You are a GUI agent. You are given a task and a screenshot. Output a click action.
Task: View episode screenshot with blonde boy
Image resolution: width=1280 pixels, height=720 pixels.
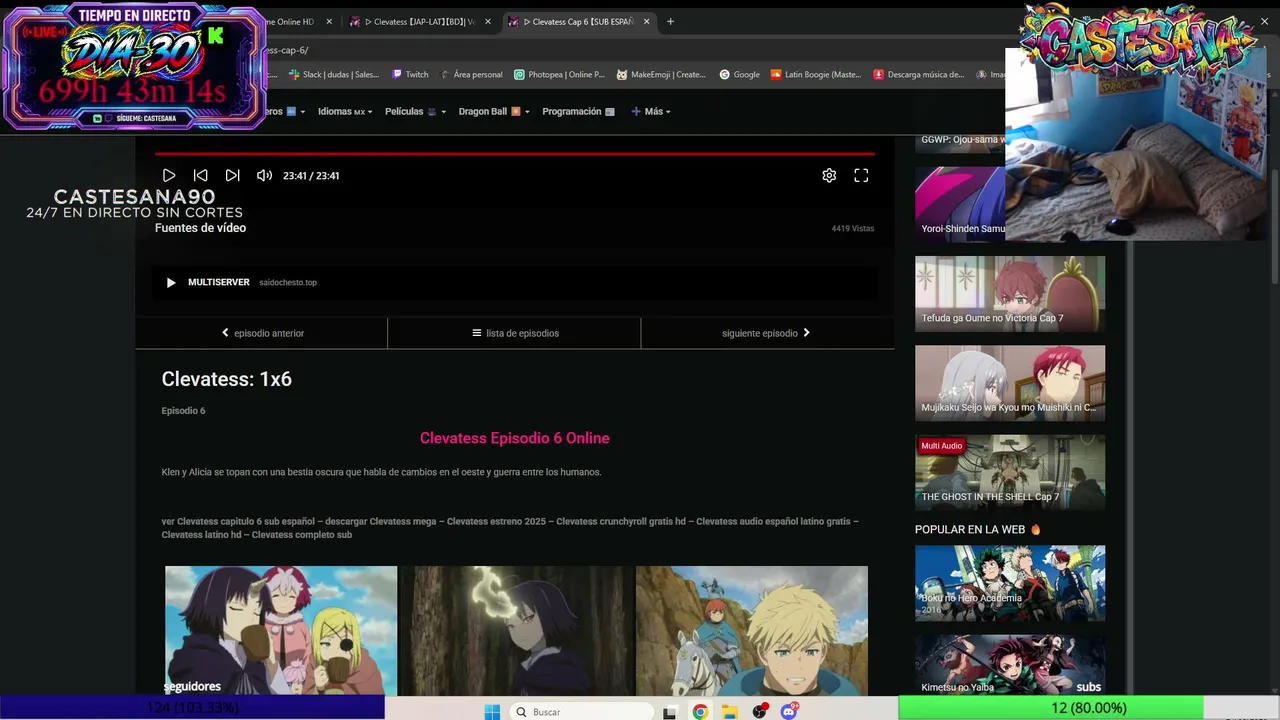click(x=752, y=631)
